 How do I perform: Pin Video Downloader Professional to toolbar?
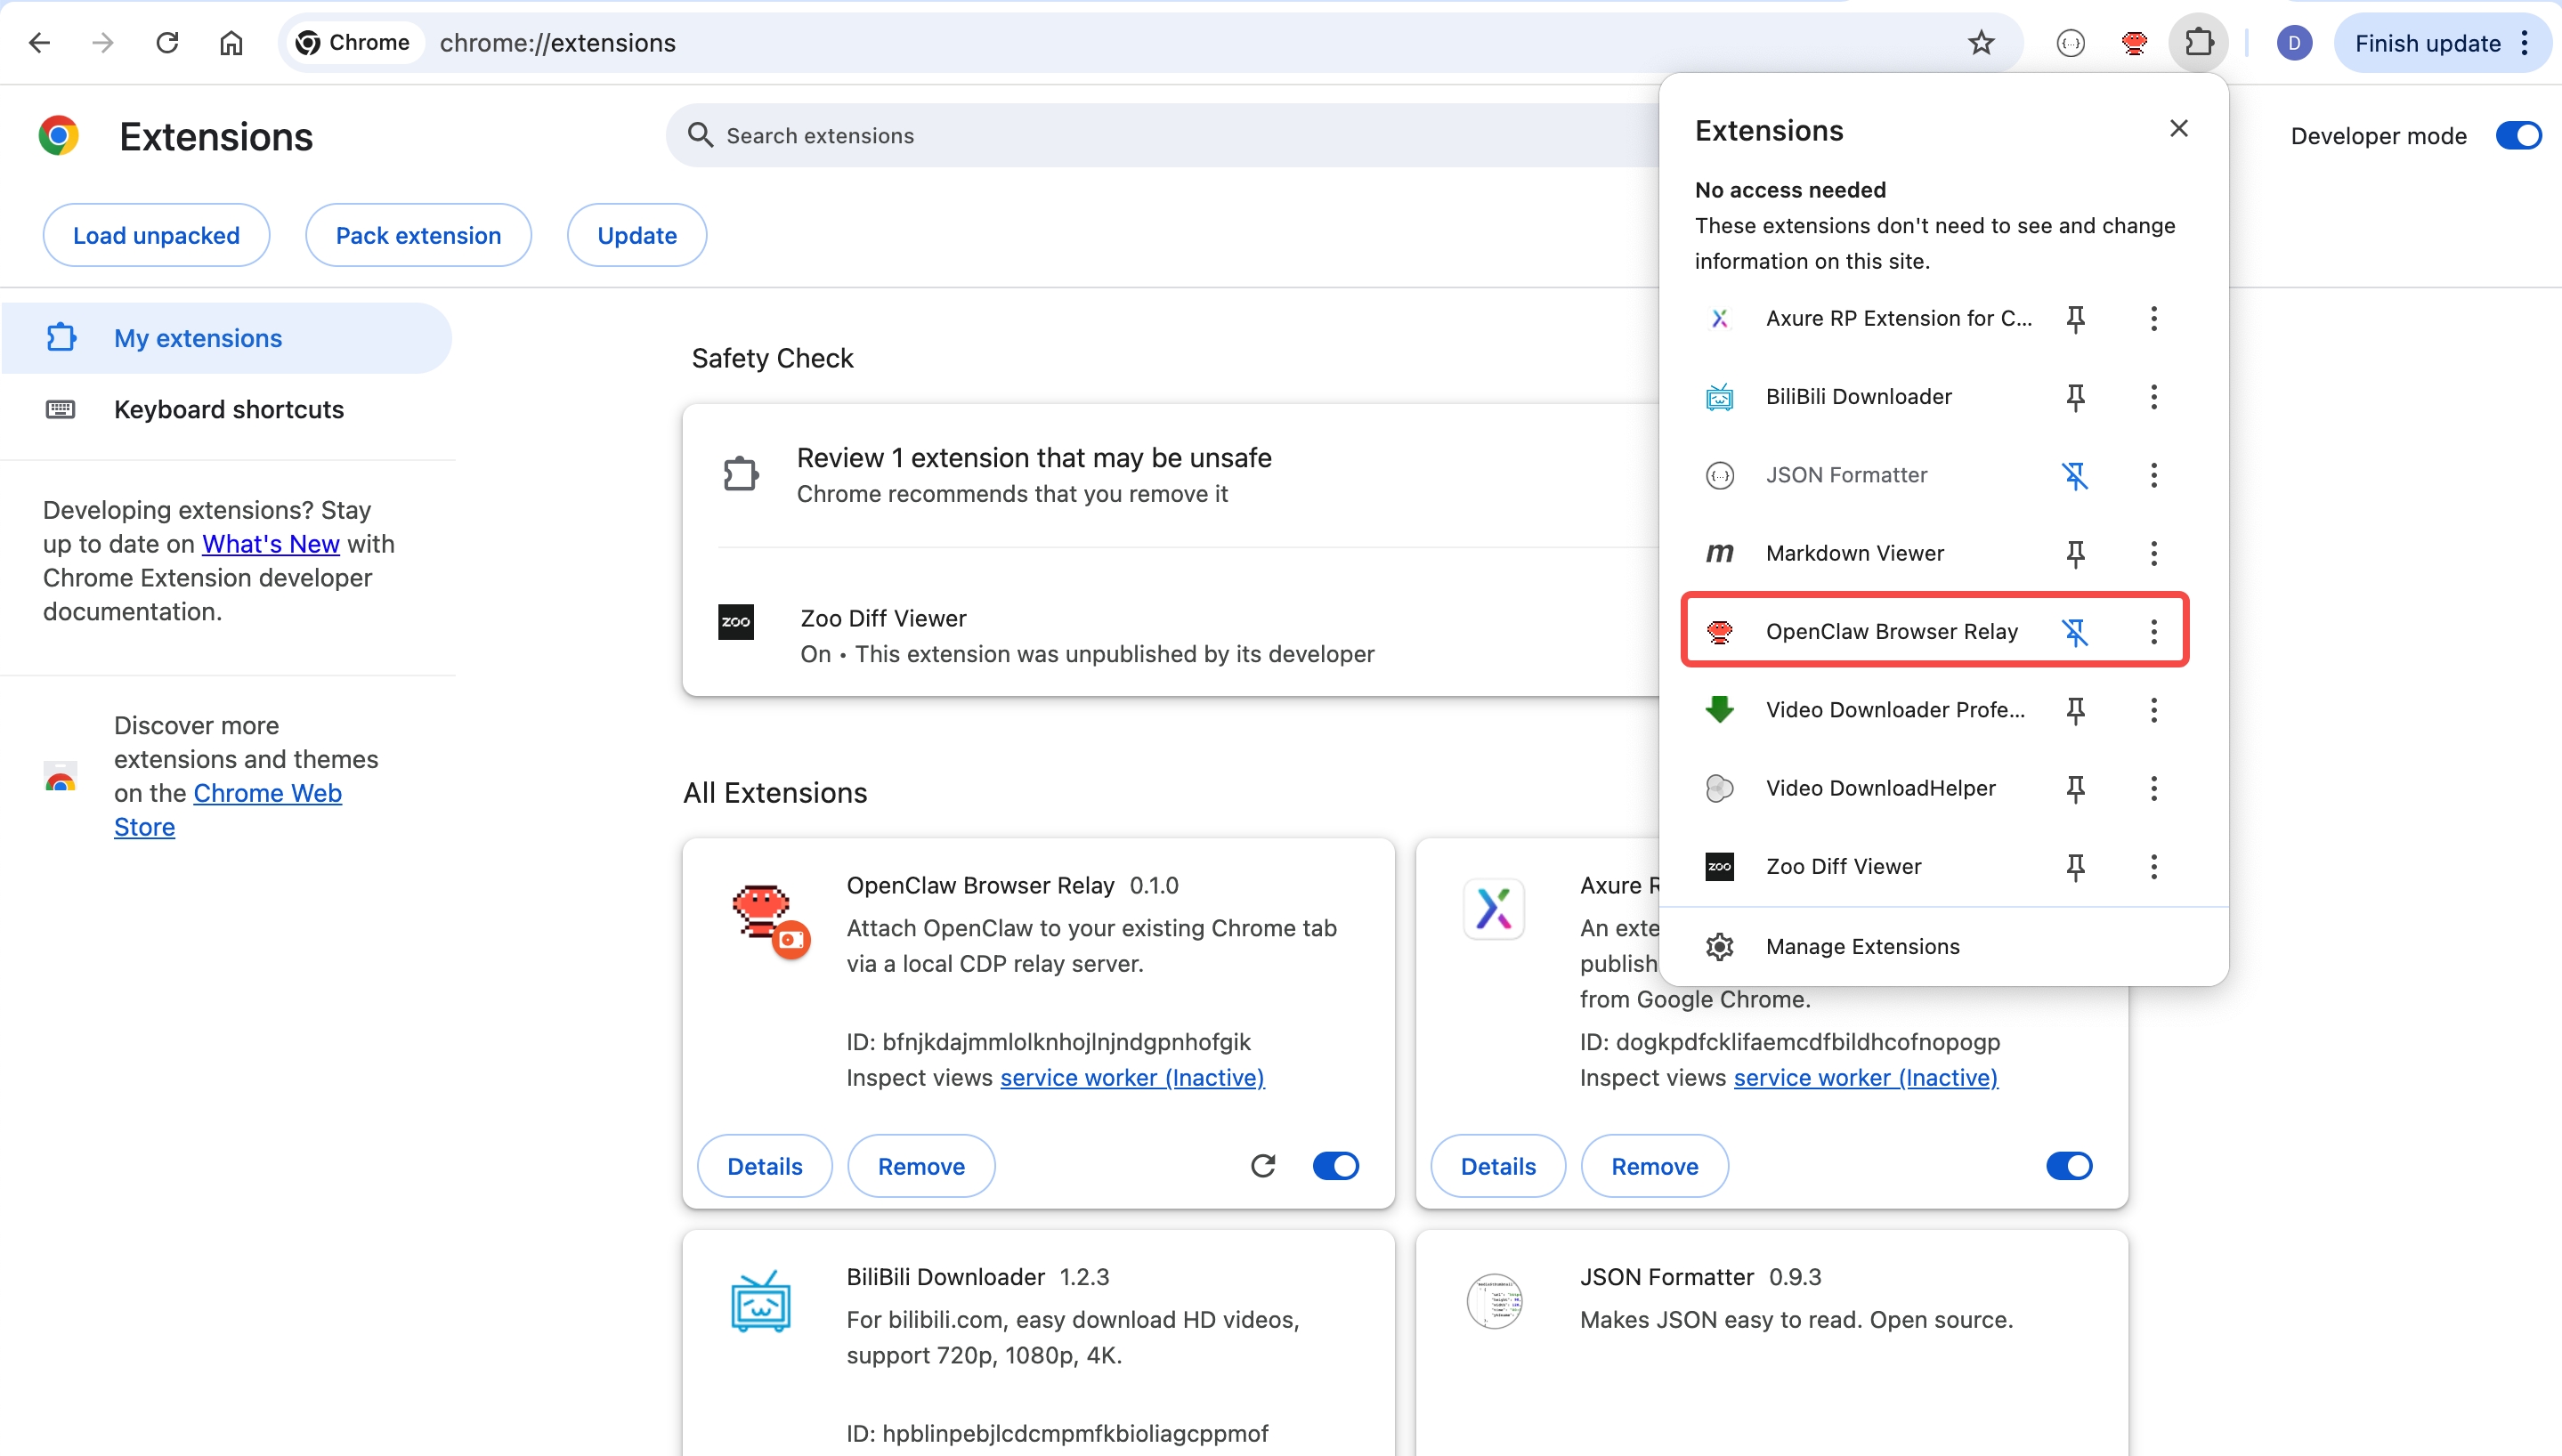pos(2075,710)
